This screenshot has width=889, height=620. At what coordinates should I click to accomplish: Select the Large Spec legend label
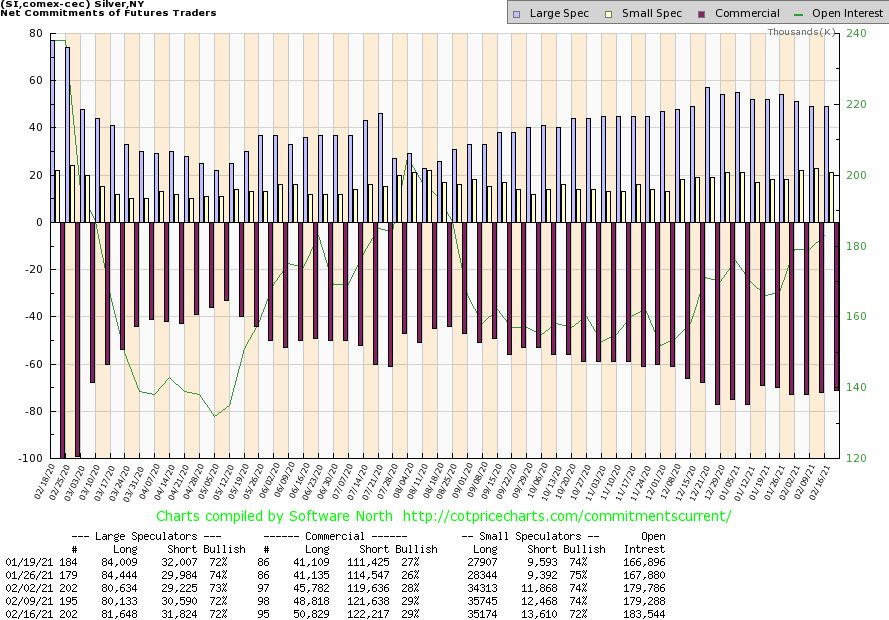pyautogui.click(x=557, y=13)
